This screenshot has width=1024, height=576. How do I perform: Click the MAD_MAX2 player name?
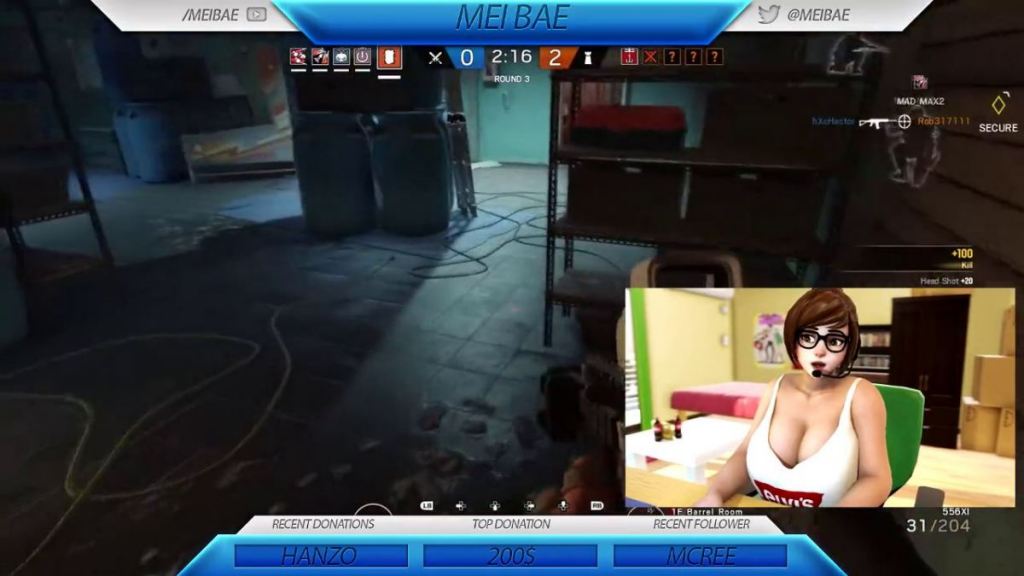(x=920, y=101)
